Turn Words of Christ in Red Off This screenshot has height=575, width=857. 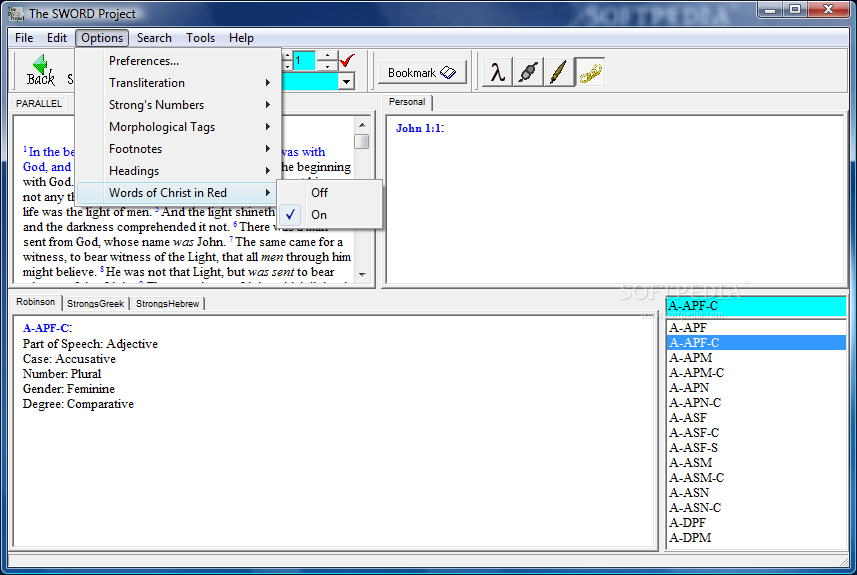(x=330, y=192)
